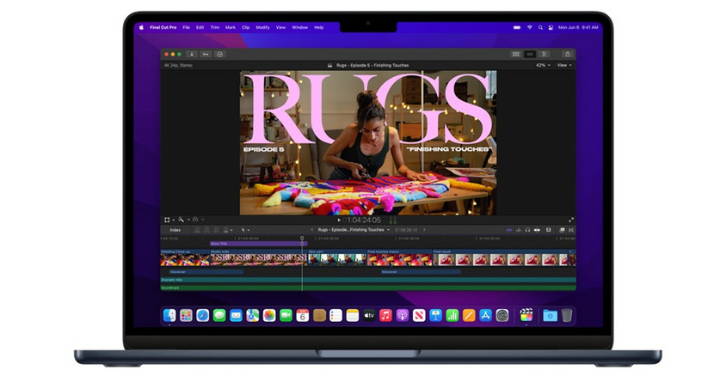Click the Share export icon in toolbar
The width and height of the screenshot is (720, 379).
pos(568,54)
